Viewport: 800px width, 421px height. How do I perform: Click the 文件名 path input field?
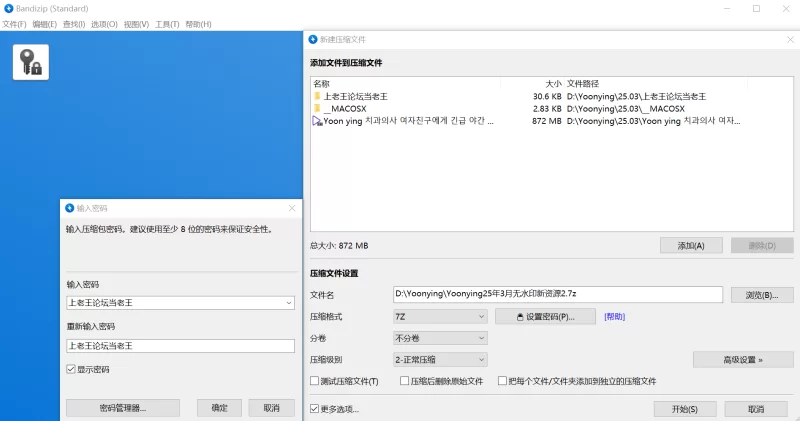557,294
